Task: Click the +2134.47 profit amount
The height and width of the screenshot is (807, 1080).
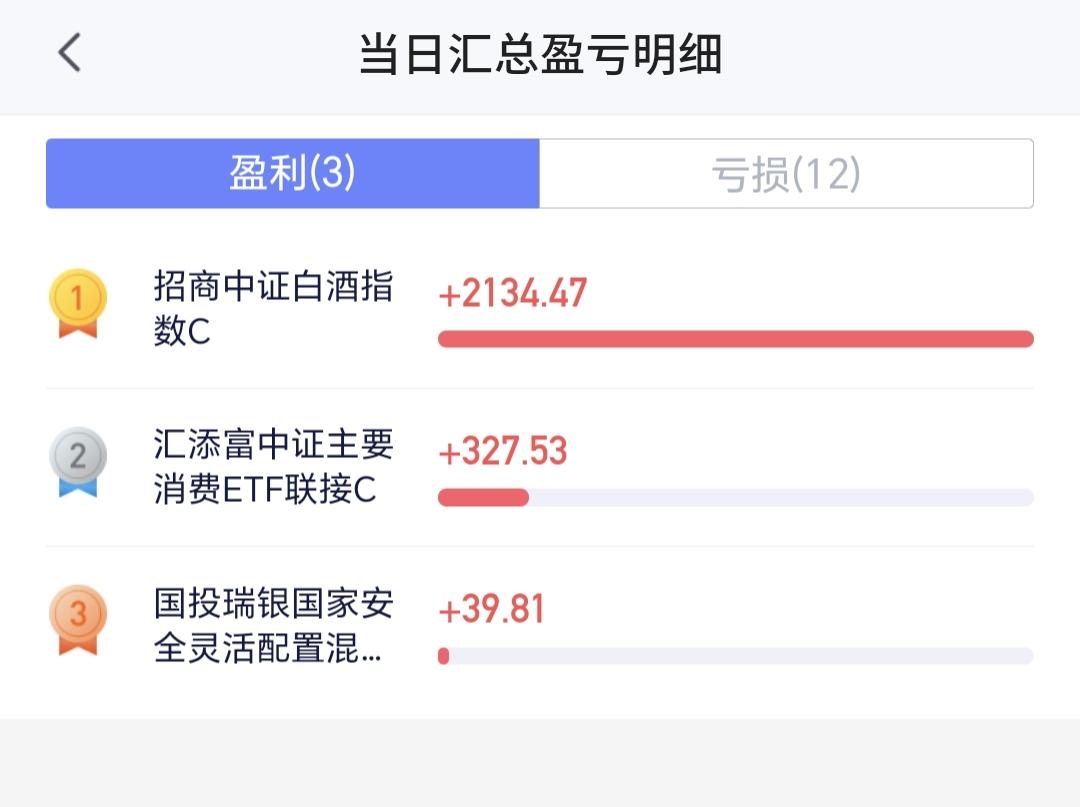Action: [512, 294]
